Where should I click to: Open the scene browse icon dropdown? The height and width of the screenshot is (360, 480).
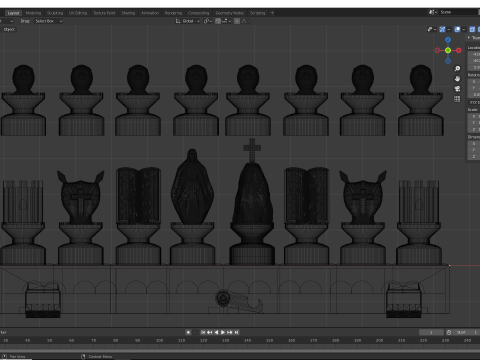tap(432, 12)
